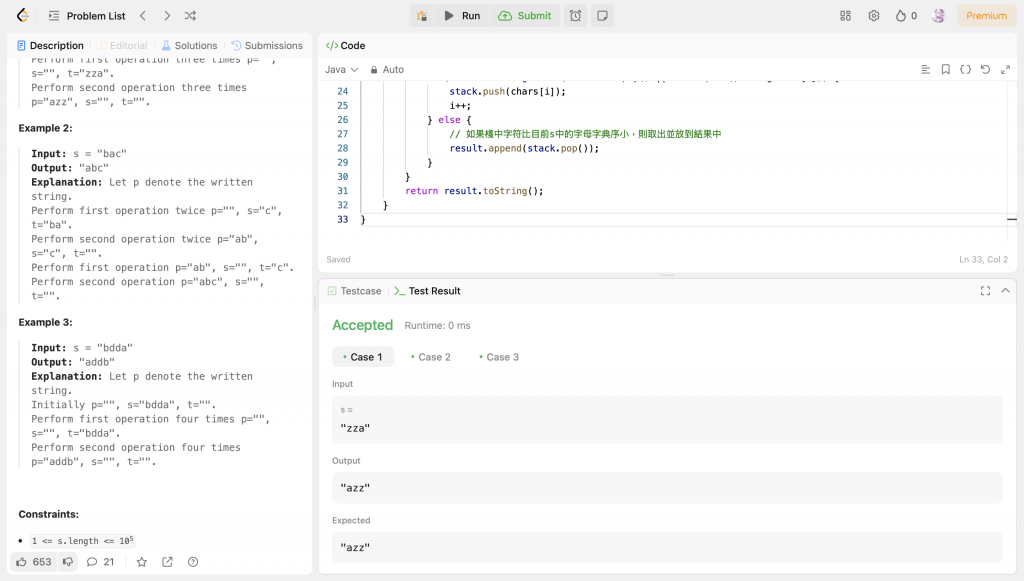This screenshot has width=1024, height=581.
Task: Switch to the Editorial tab
Action: point(121,46)
